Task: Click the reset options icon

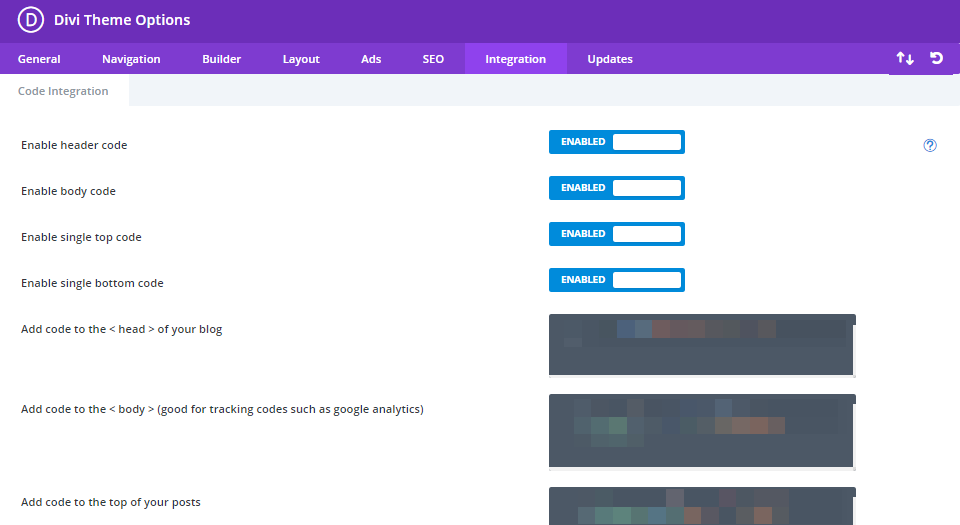Action: [936, 58]
